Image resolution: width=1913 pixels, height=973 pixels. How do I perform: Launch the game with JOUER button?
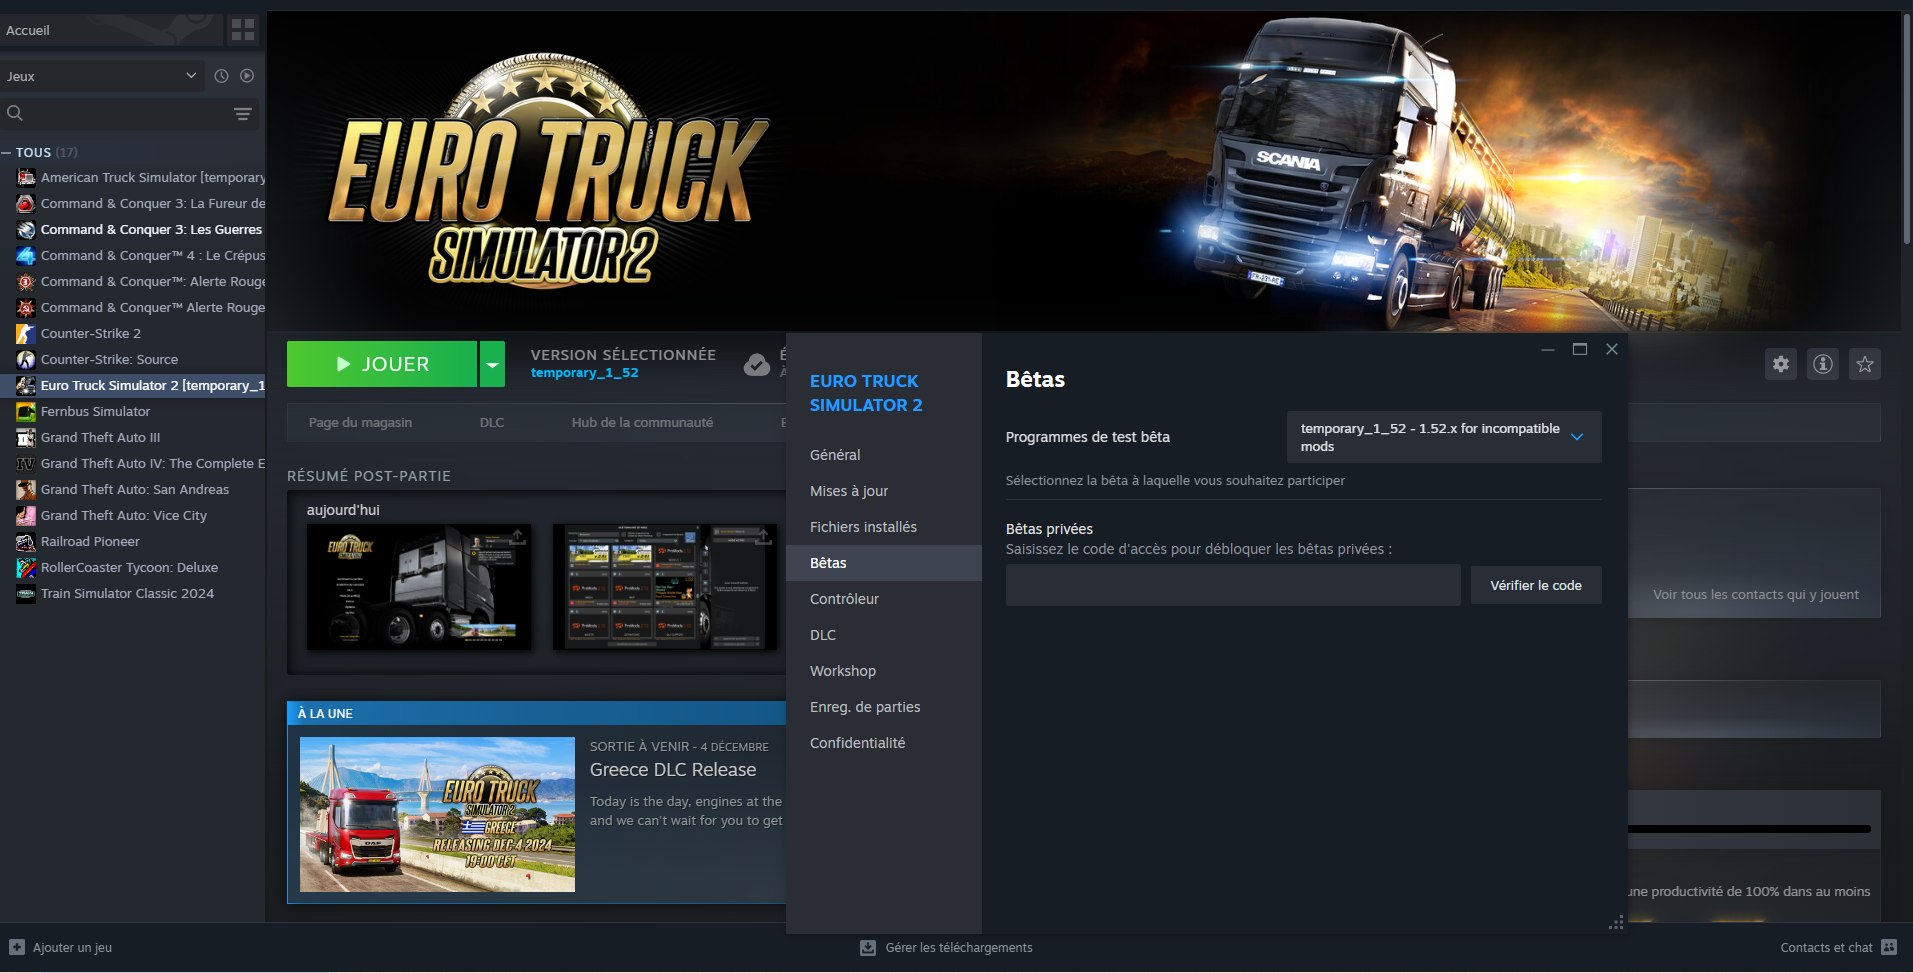coord(382,364)
